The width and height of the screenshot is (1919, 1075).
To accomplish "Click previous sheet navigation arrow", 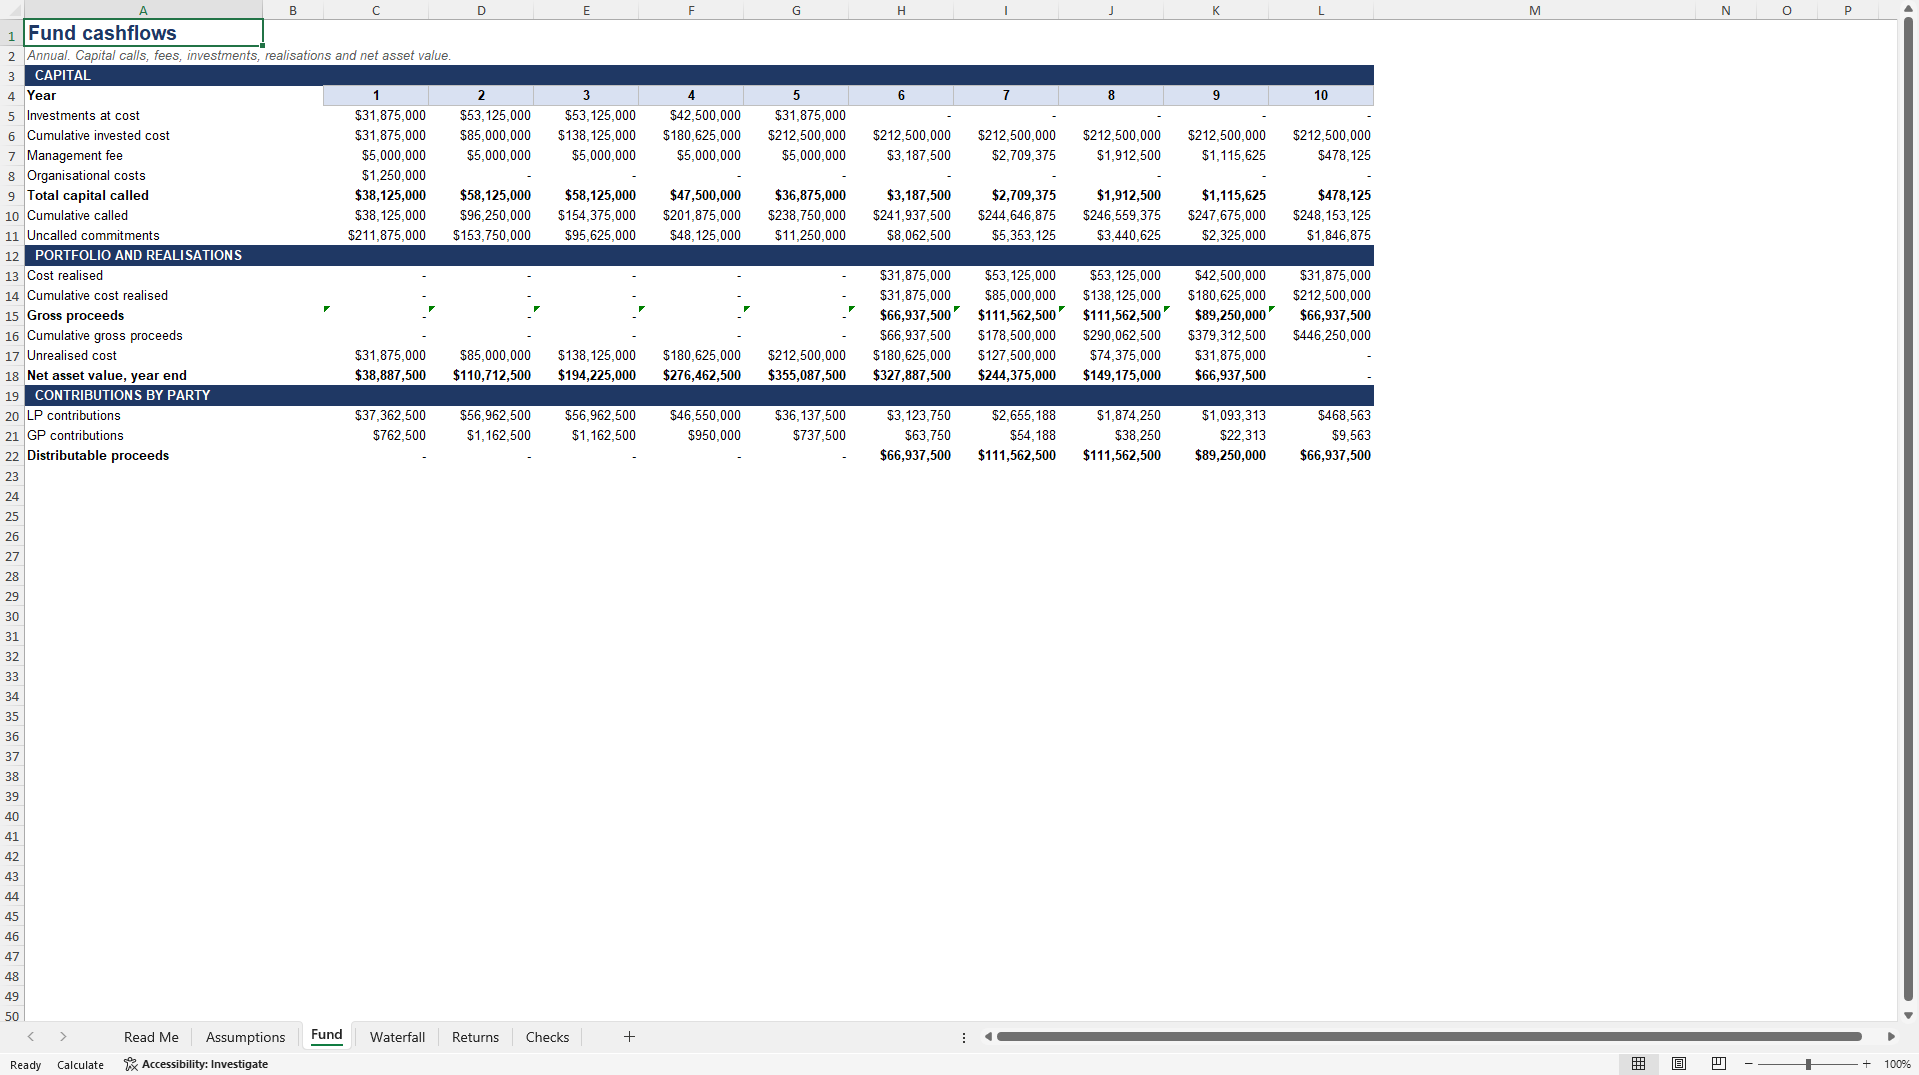I will point(31,1037).
